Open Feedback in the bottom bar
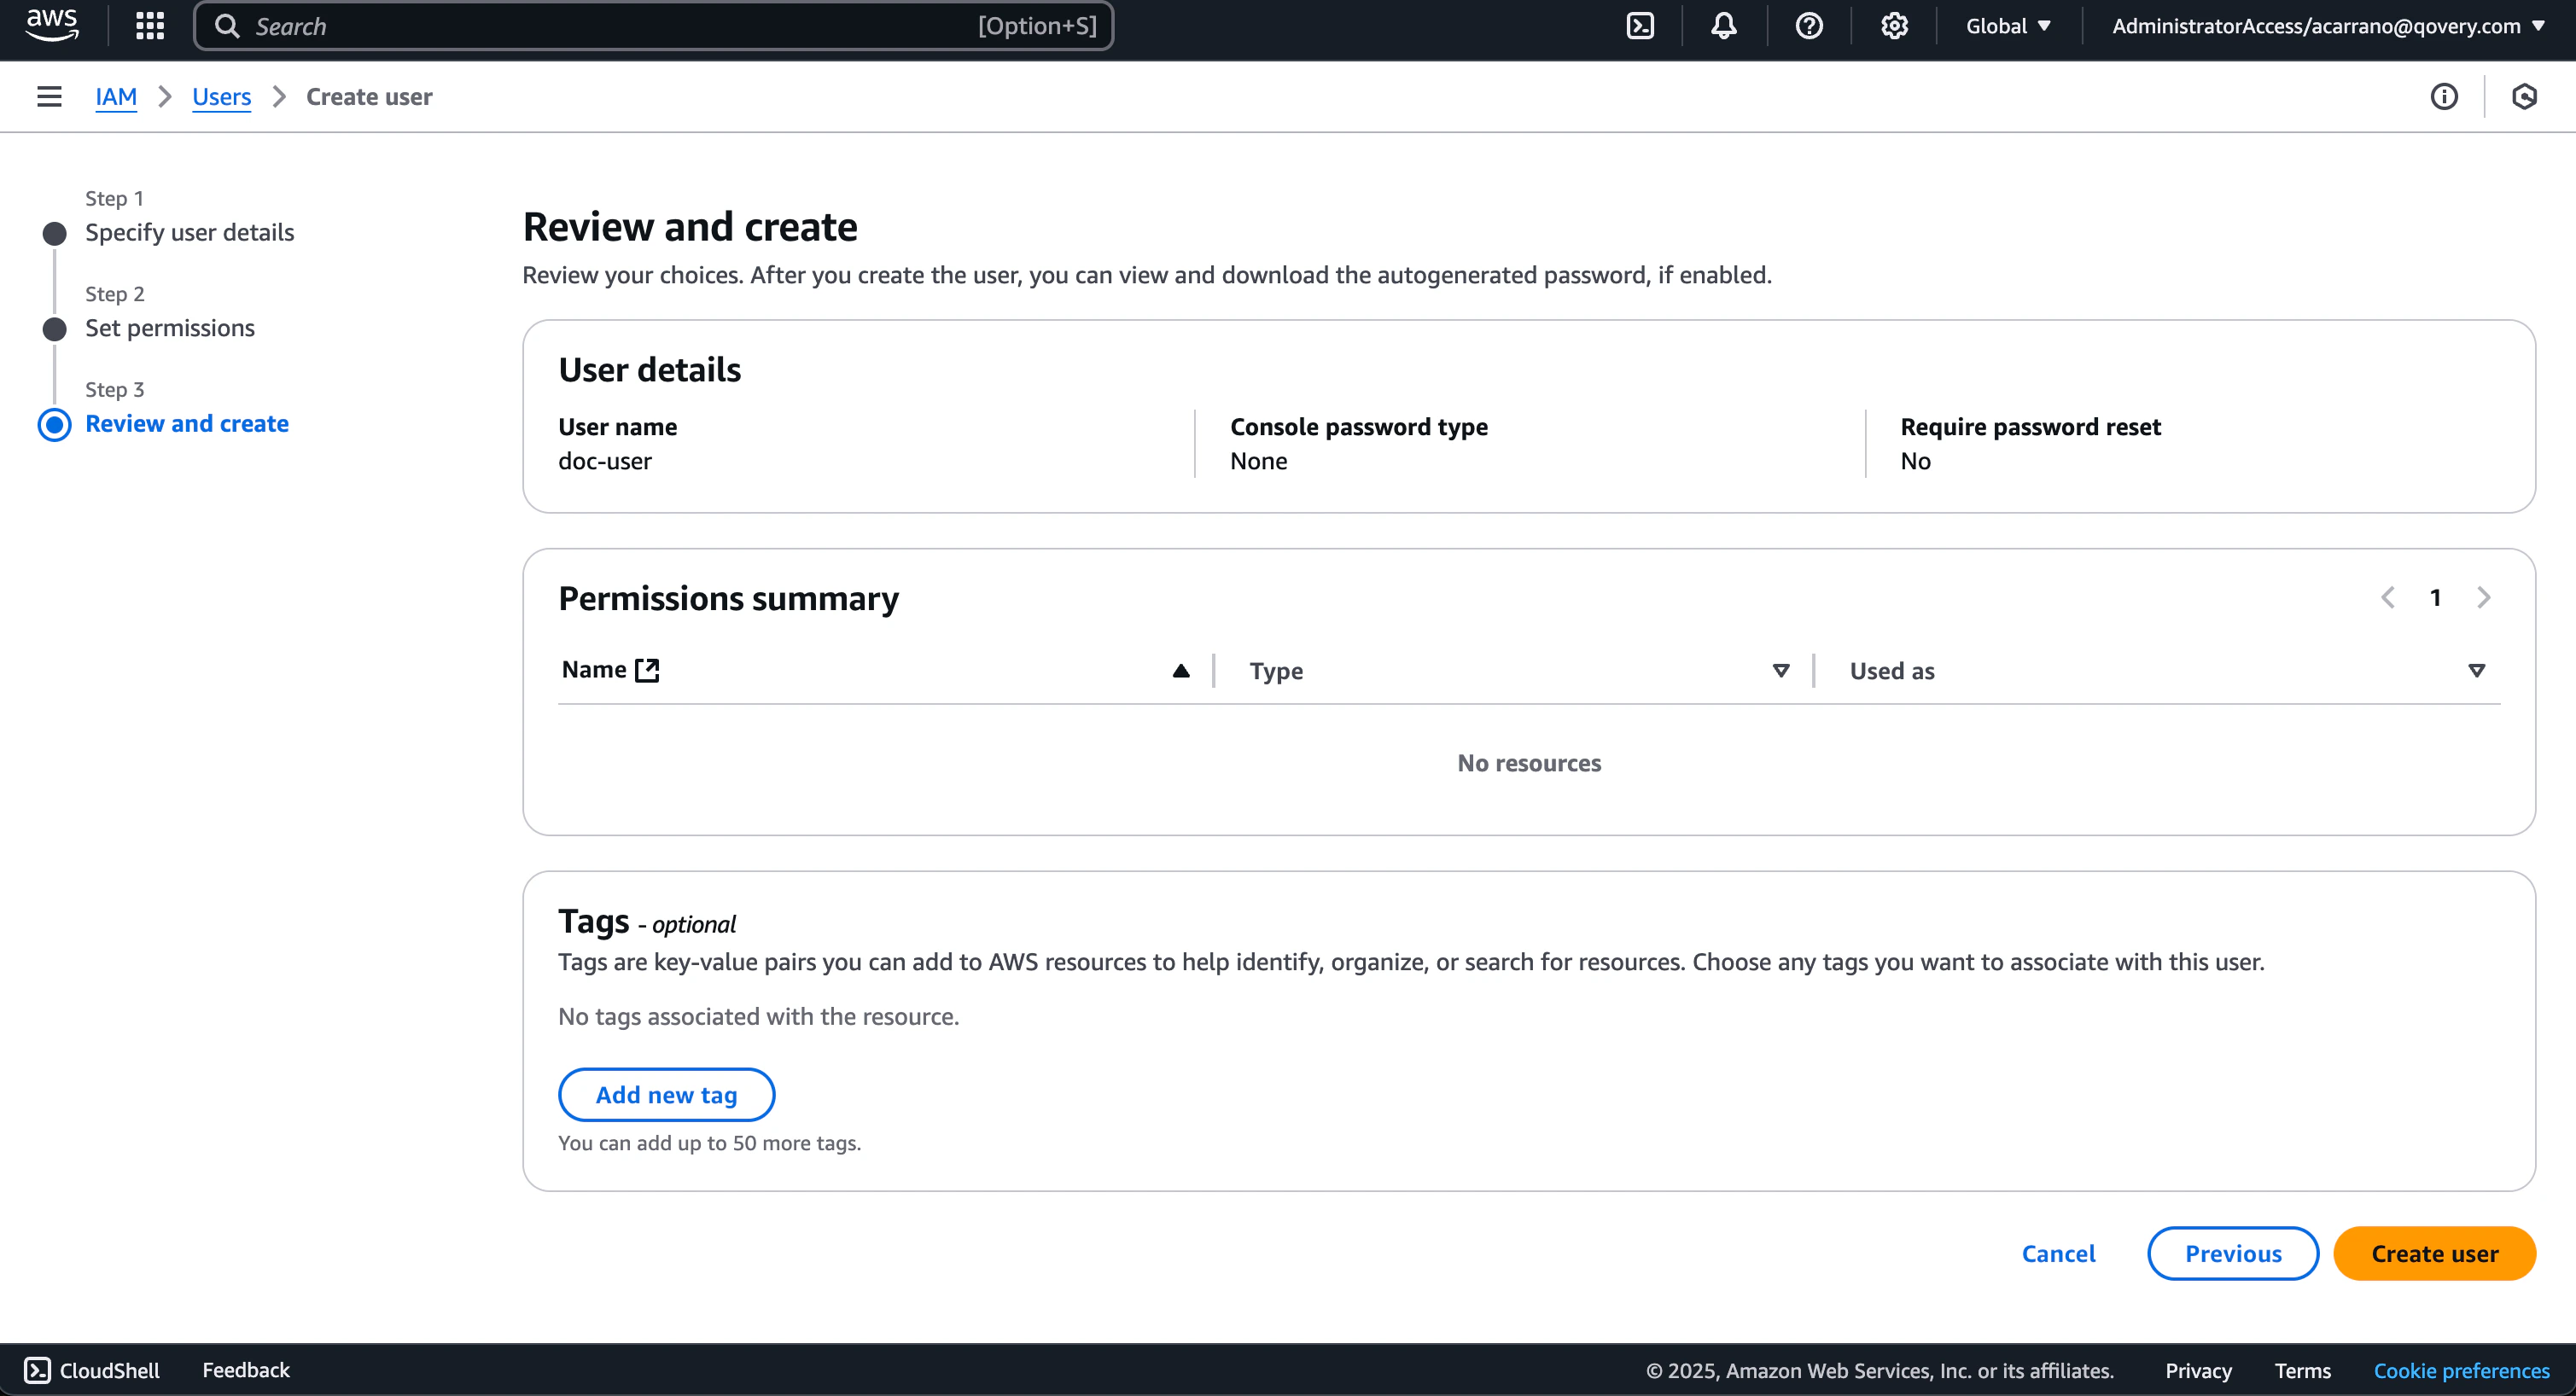This screenshot has height=1396, width=2576. (x=245, y=1370)
